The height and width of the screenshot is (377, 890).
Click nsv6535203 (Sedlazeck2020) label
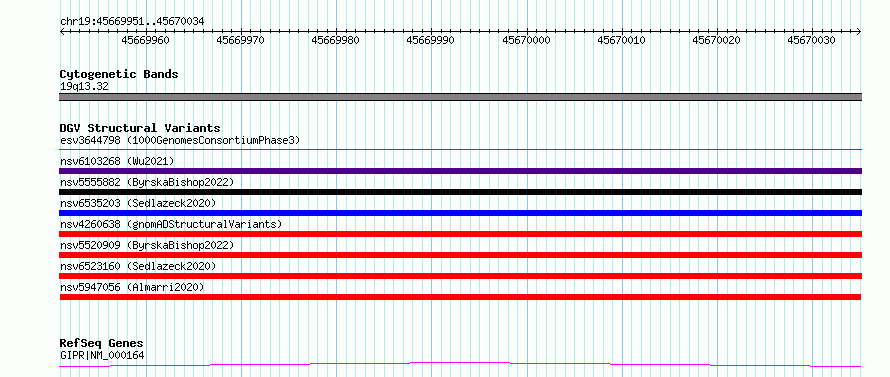tap(138, 203)
